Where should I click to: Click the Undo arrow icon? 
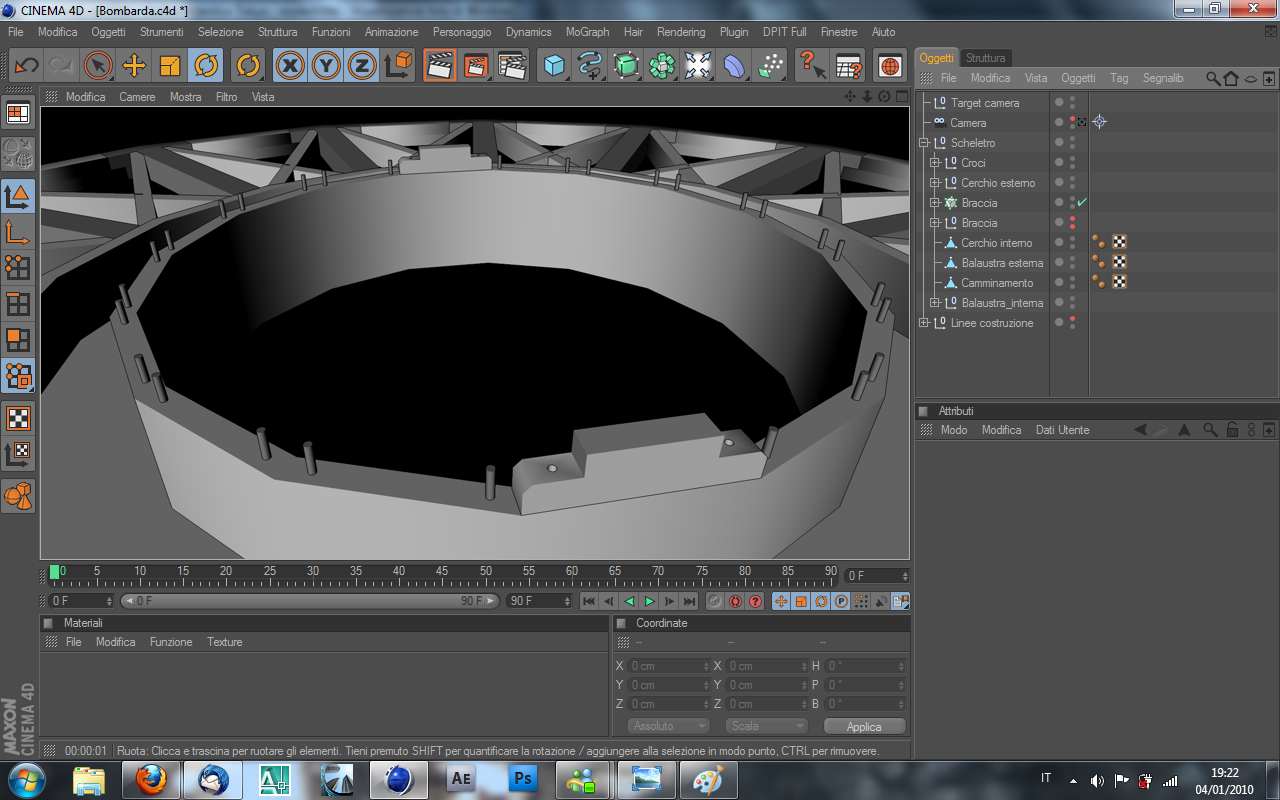click(27, 66)
